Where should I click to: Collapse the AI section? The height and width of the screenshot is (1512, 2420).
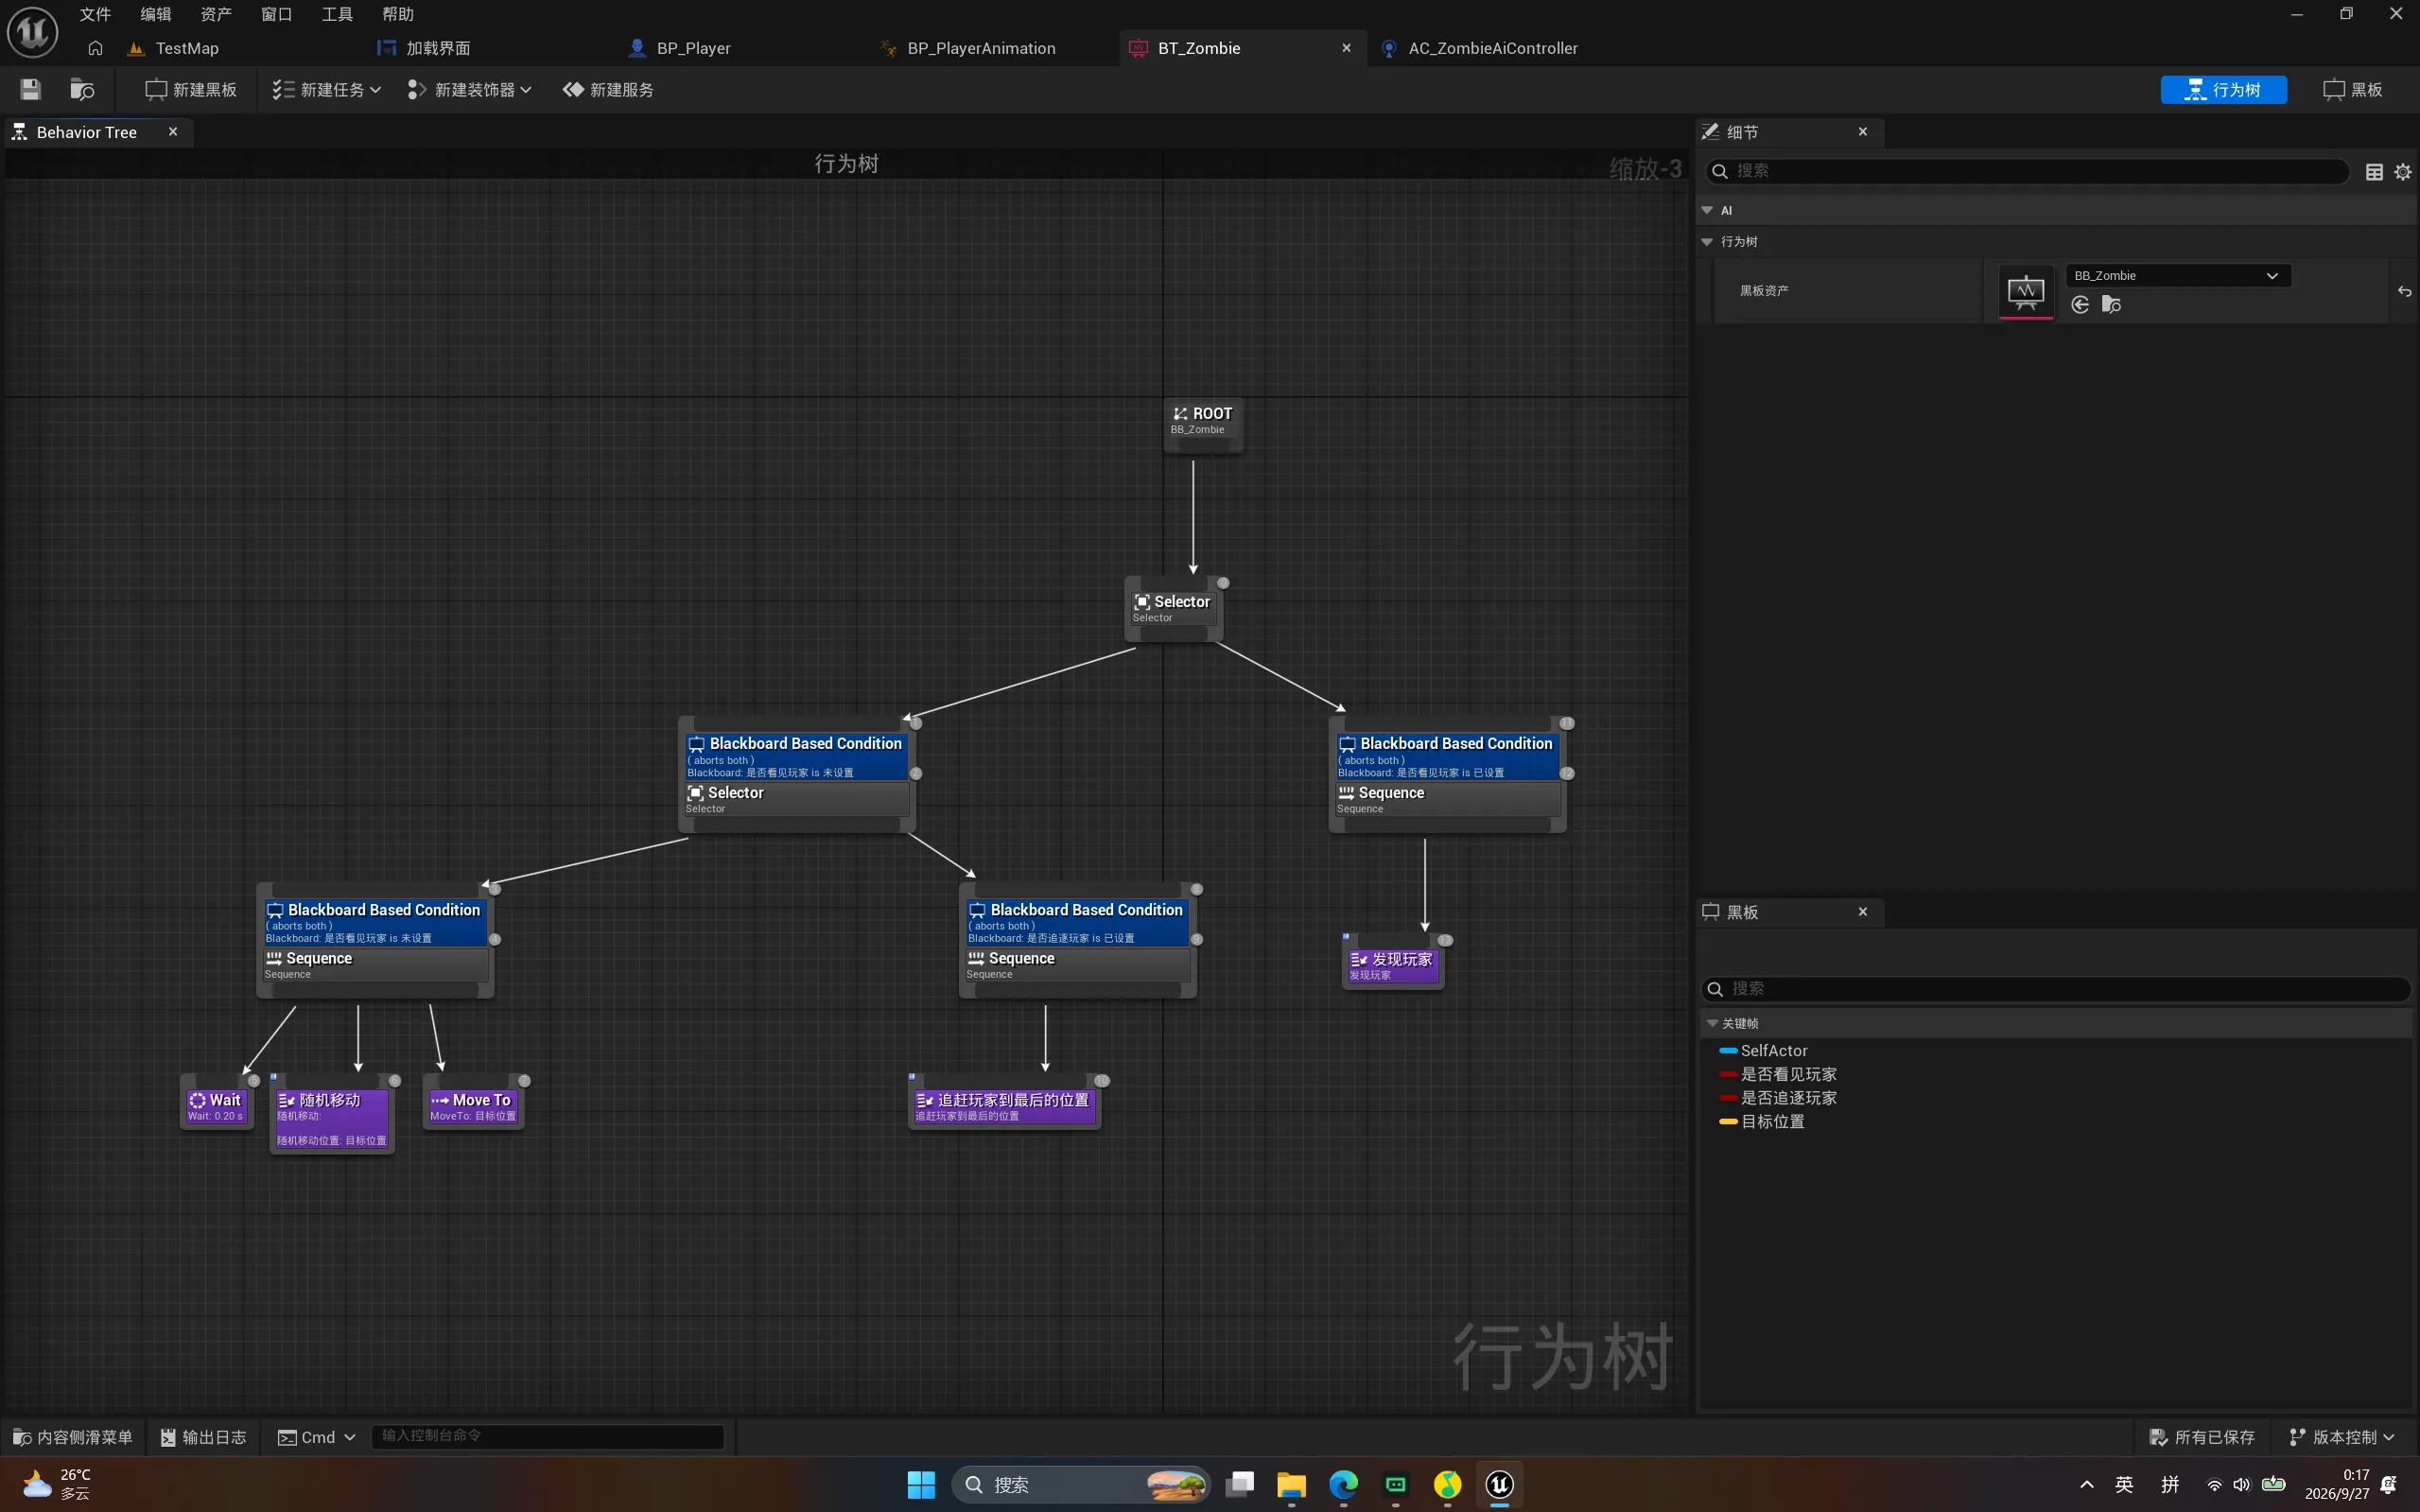tap(1707, 210)
